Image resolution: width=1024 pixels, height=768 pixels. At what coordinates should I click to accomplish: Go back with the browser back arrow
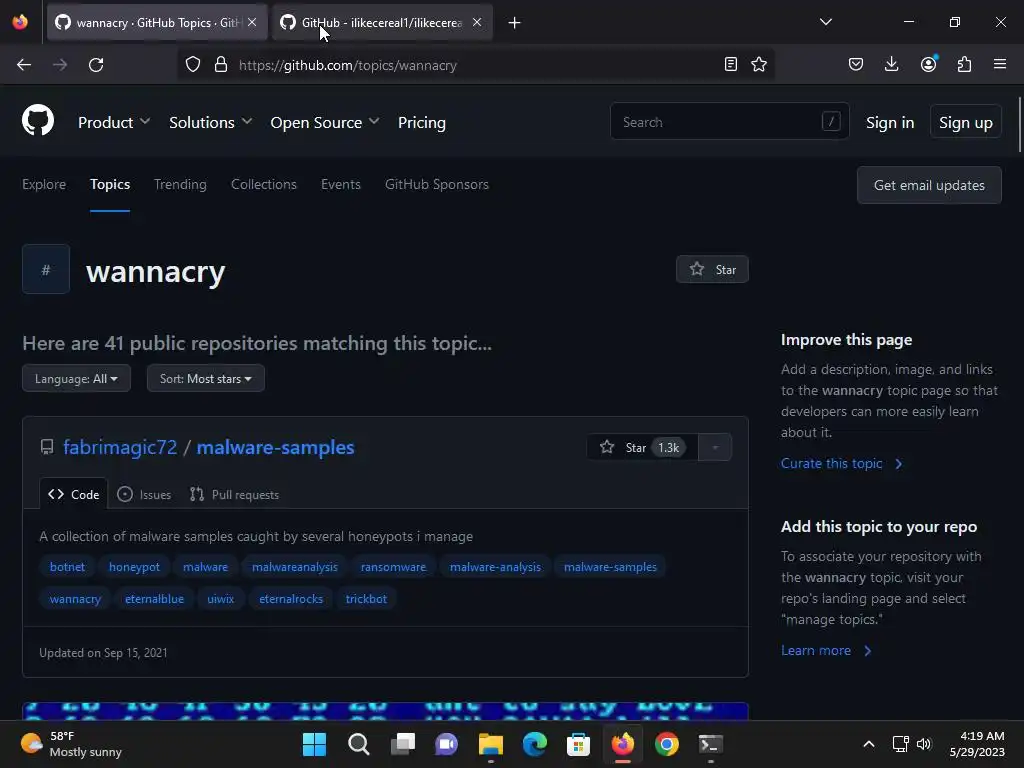[x=24, y=65]
